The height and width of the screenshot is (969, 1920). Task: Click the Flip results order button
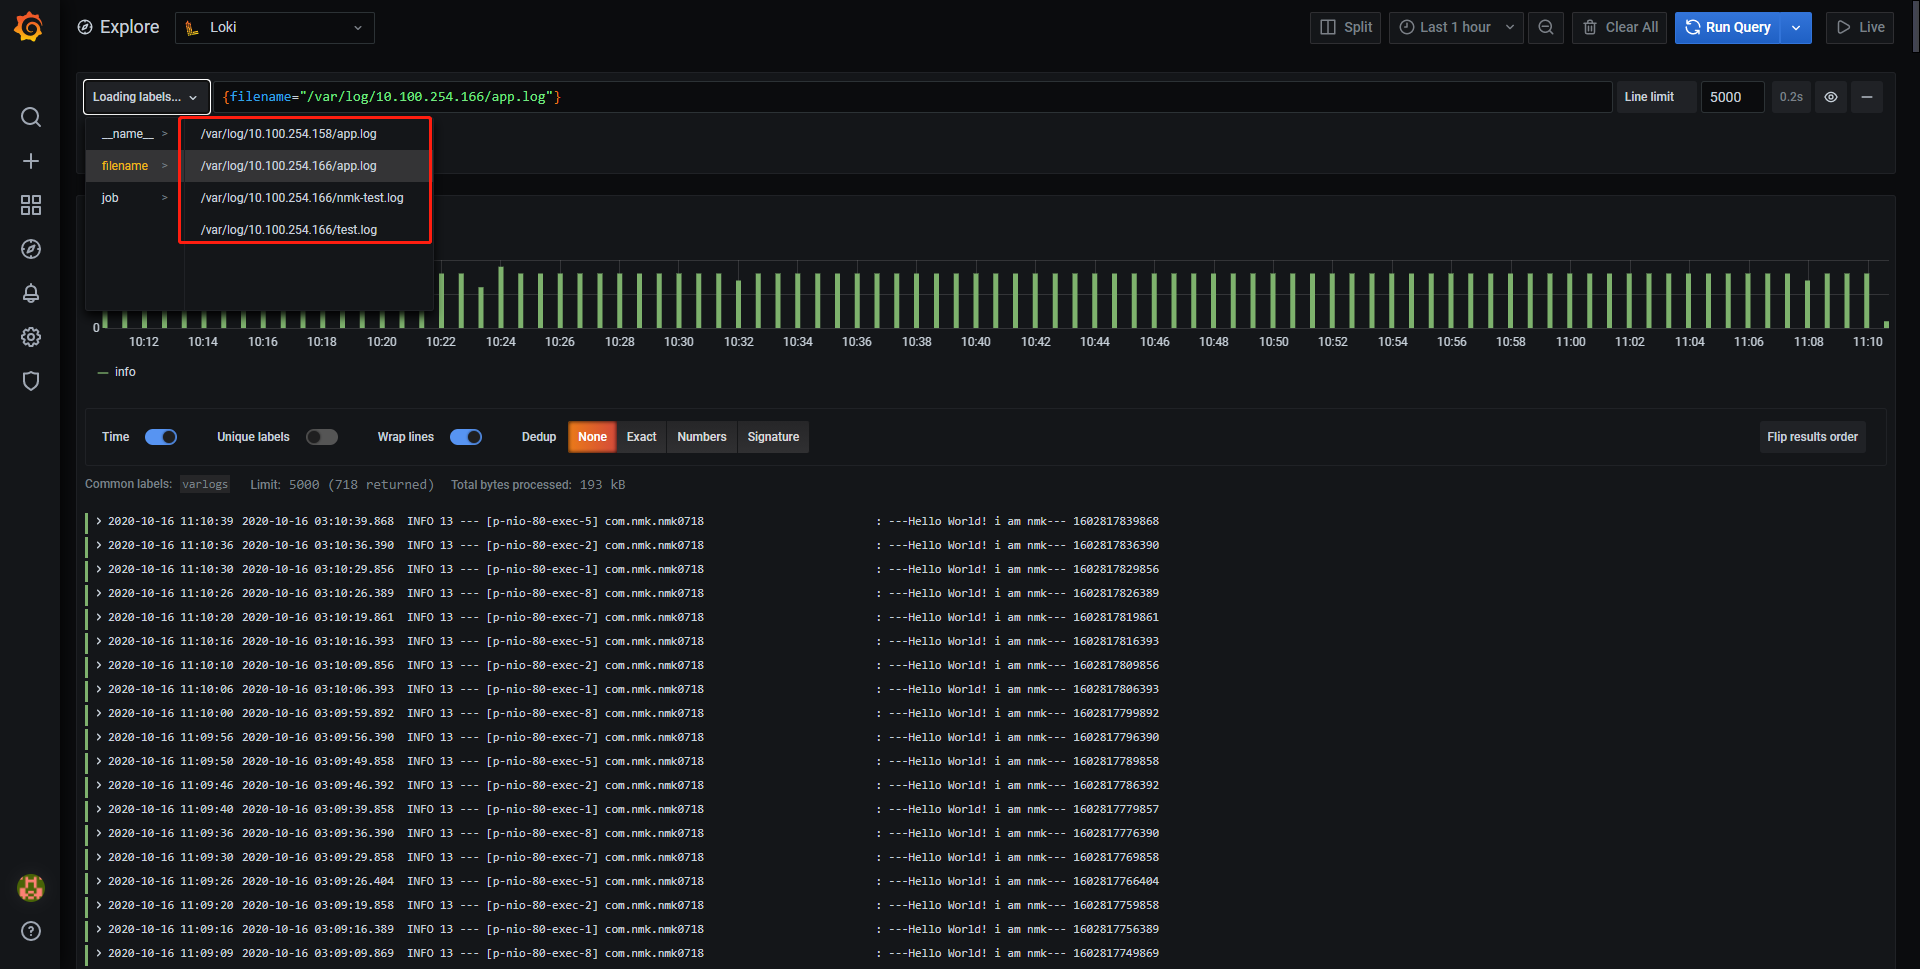(1811, 437)
